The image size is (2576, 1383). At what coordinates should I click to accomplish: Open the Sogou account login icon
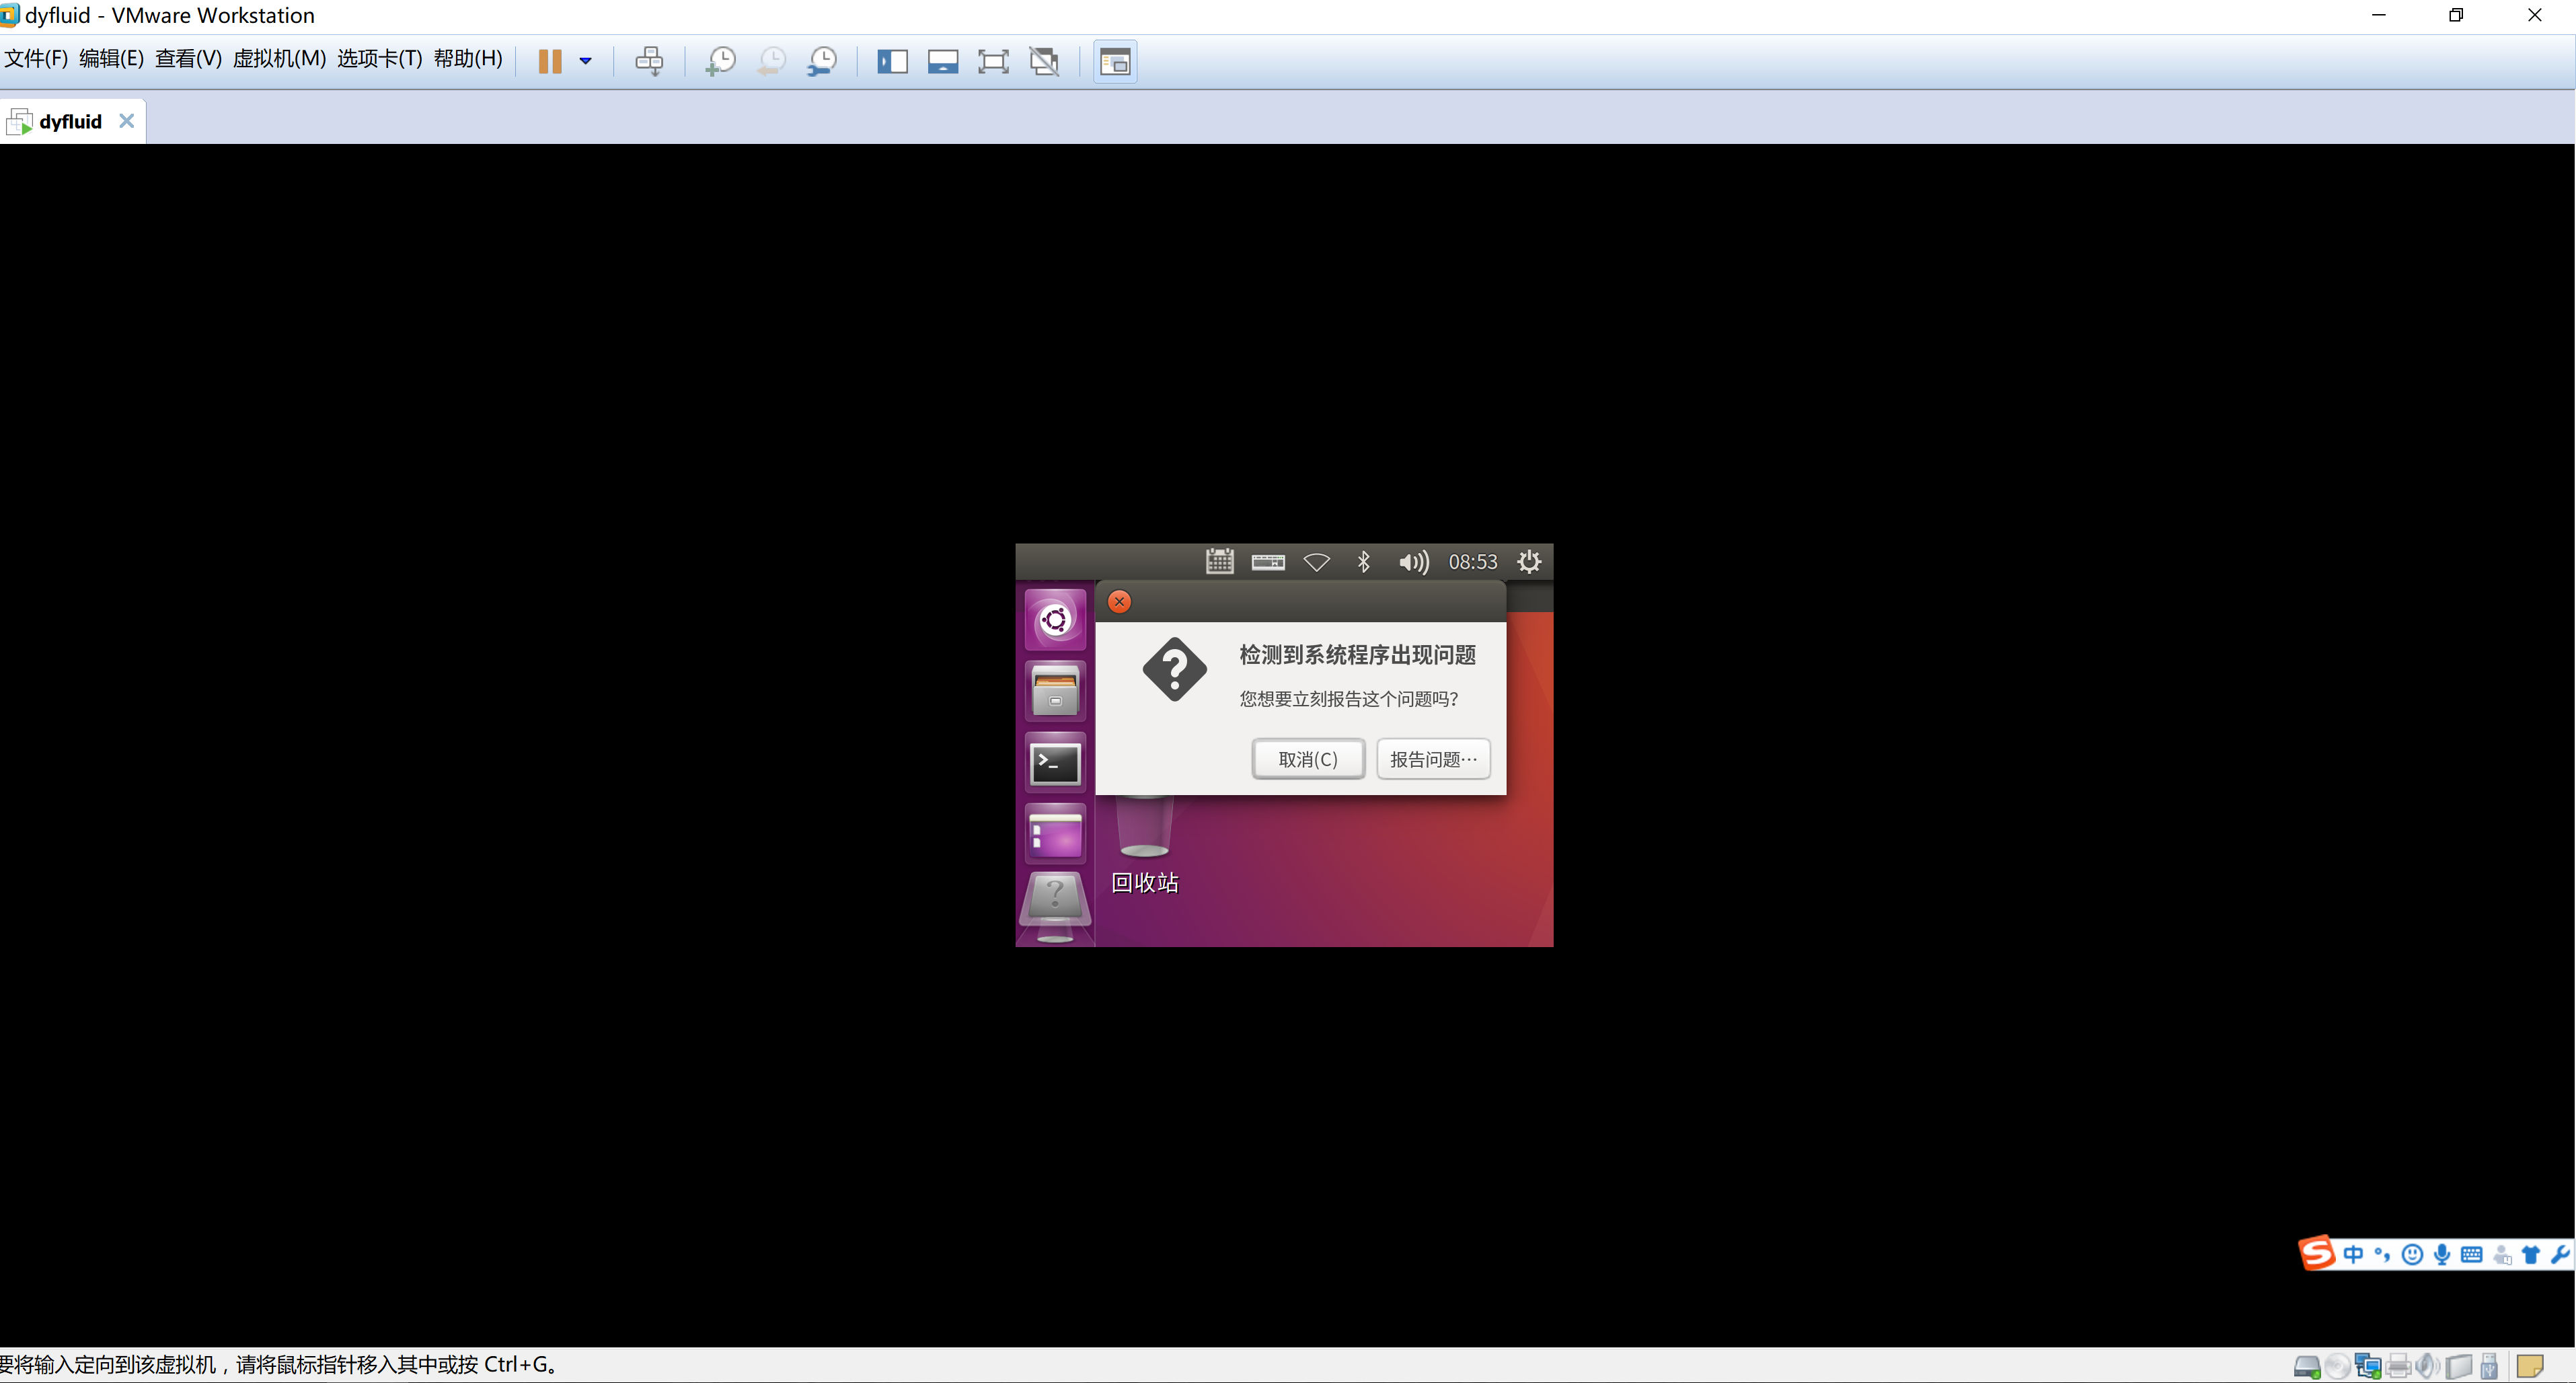(2502, 1255)
